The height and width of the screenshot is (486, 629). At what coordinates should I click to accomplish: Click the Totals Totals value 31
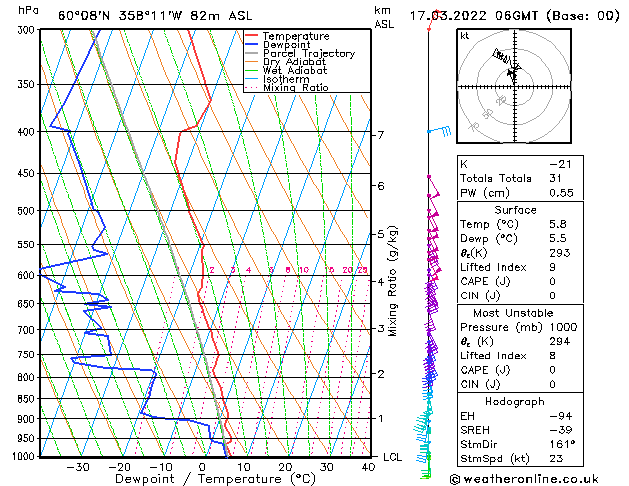(x=556, y=178)
